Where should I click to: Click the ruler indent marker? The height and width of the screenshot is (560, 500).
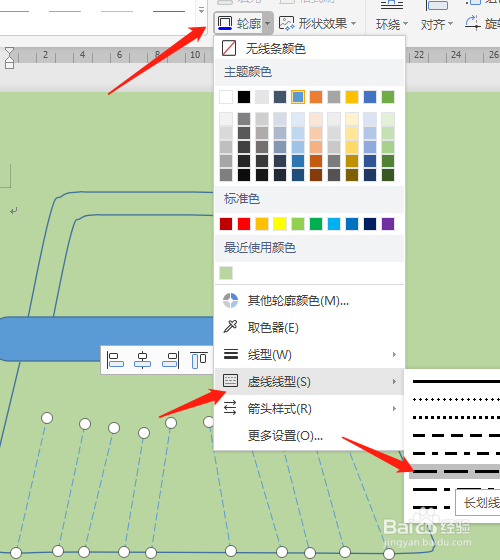(10, 58)
